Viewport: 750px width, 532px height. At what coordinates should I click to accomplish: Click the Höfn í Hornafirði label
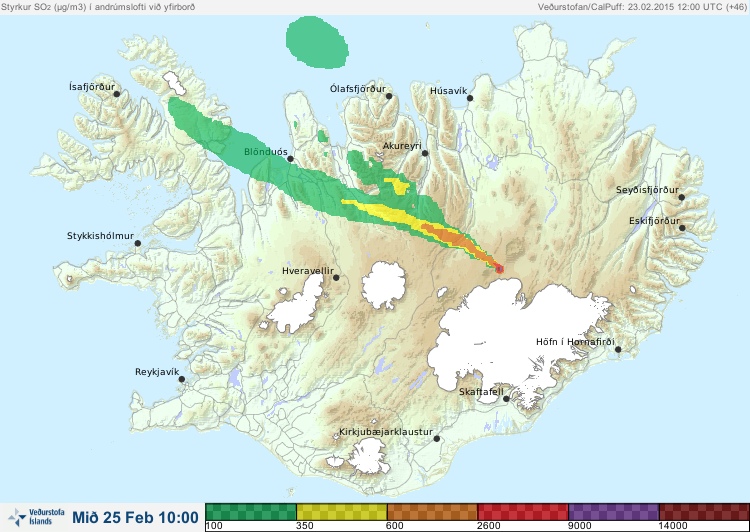click(575, 342)
